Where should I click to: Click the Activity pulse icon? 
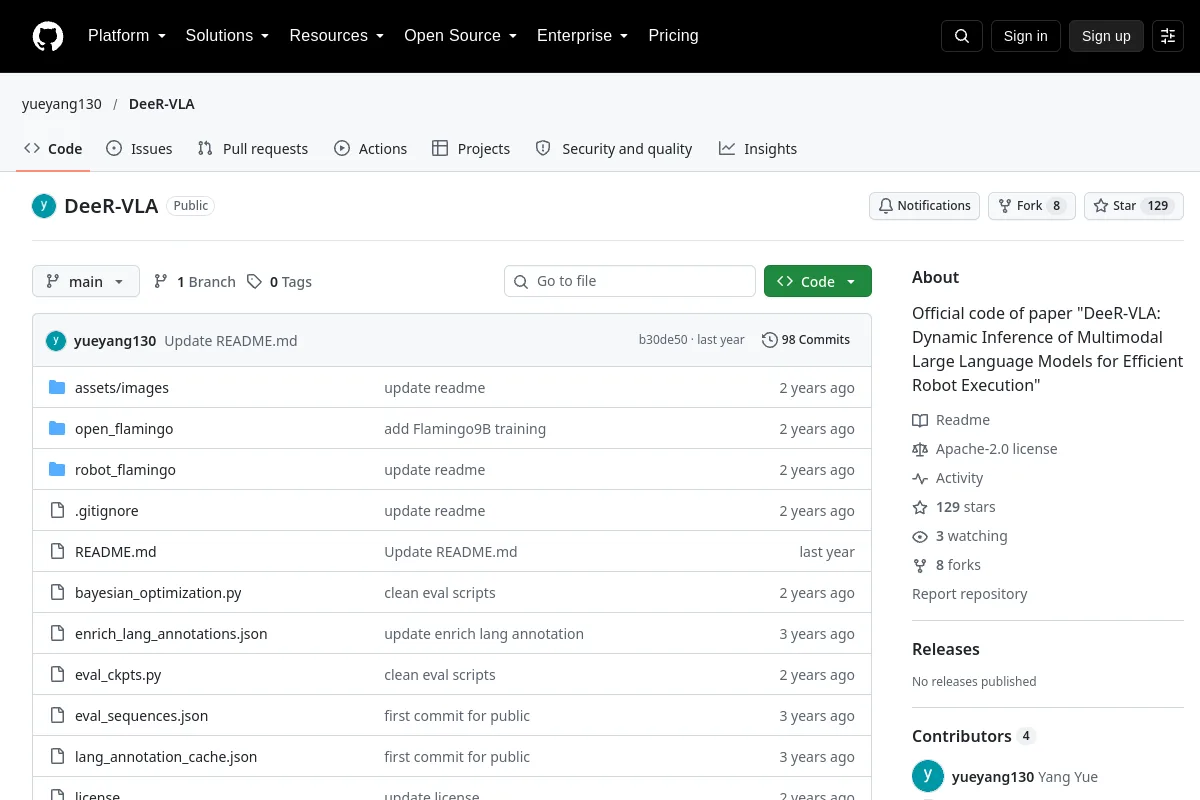click(920, 478)
